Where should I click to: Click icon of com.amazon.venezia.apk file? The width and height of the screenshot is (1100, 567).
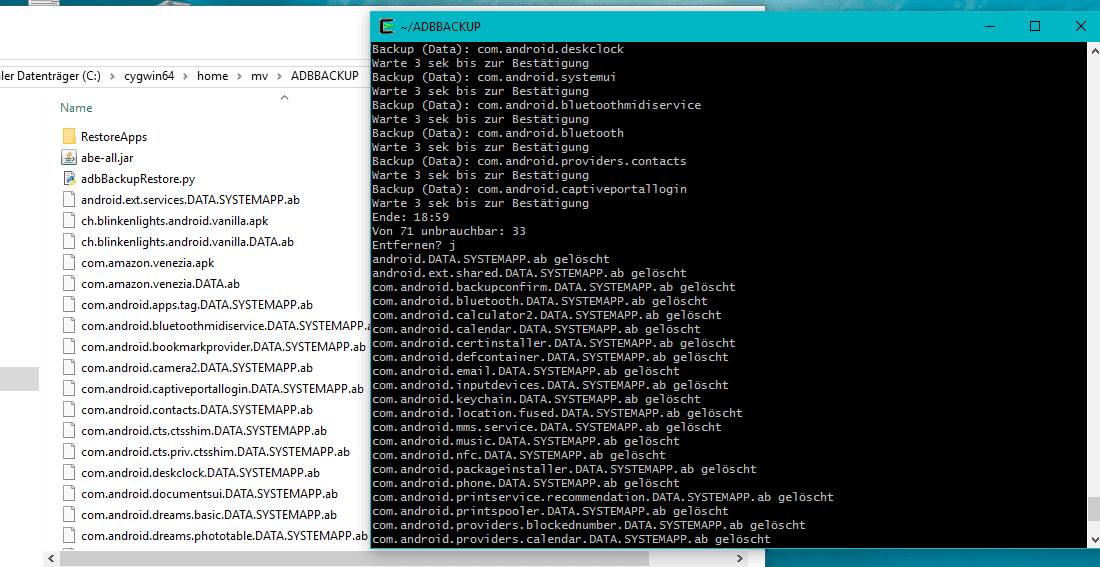click(69, 262)
